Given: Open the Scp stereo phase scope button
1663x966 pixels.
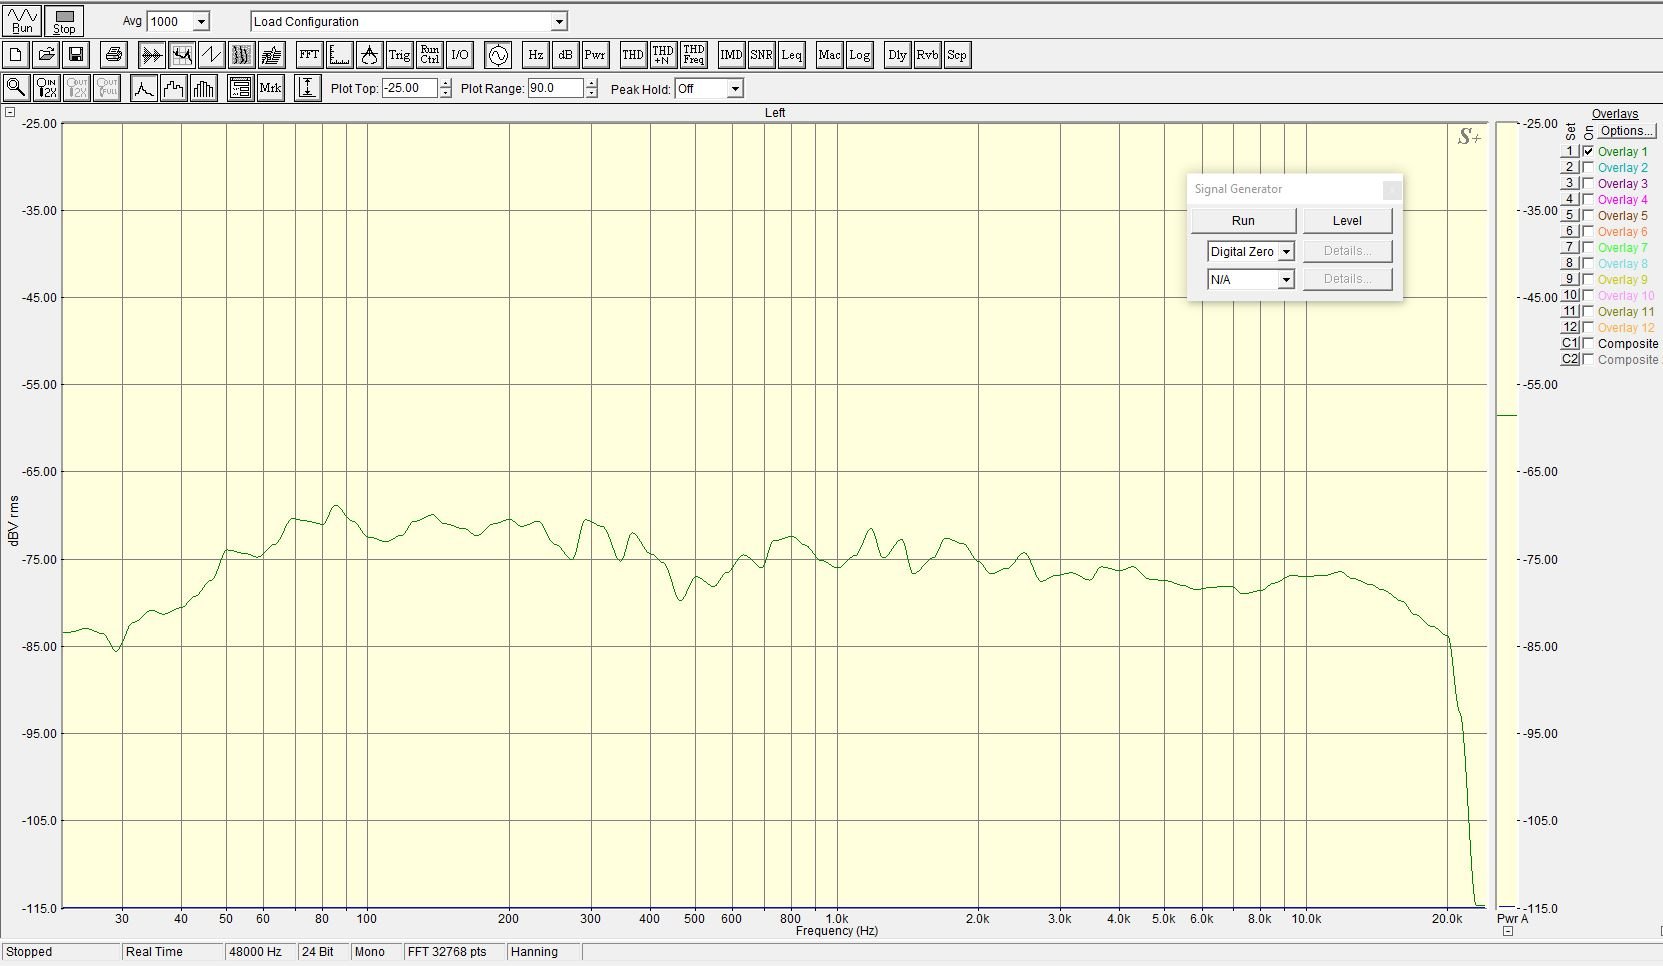Looking at the screenshot, I should point(957,55).
